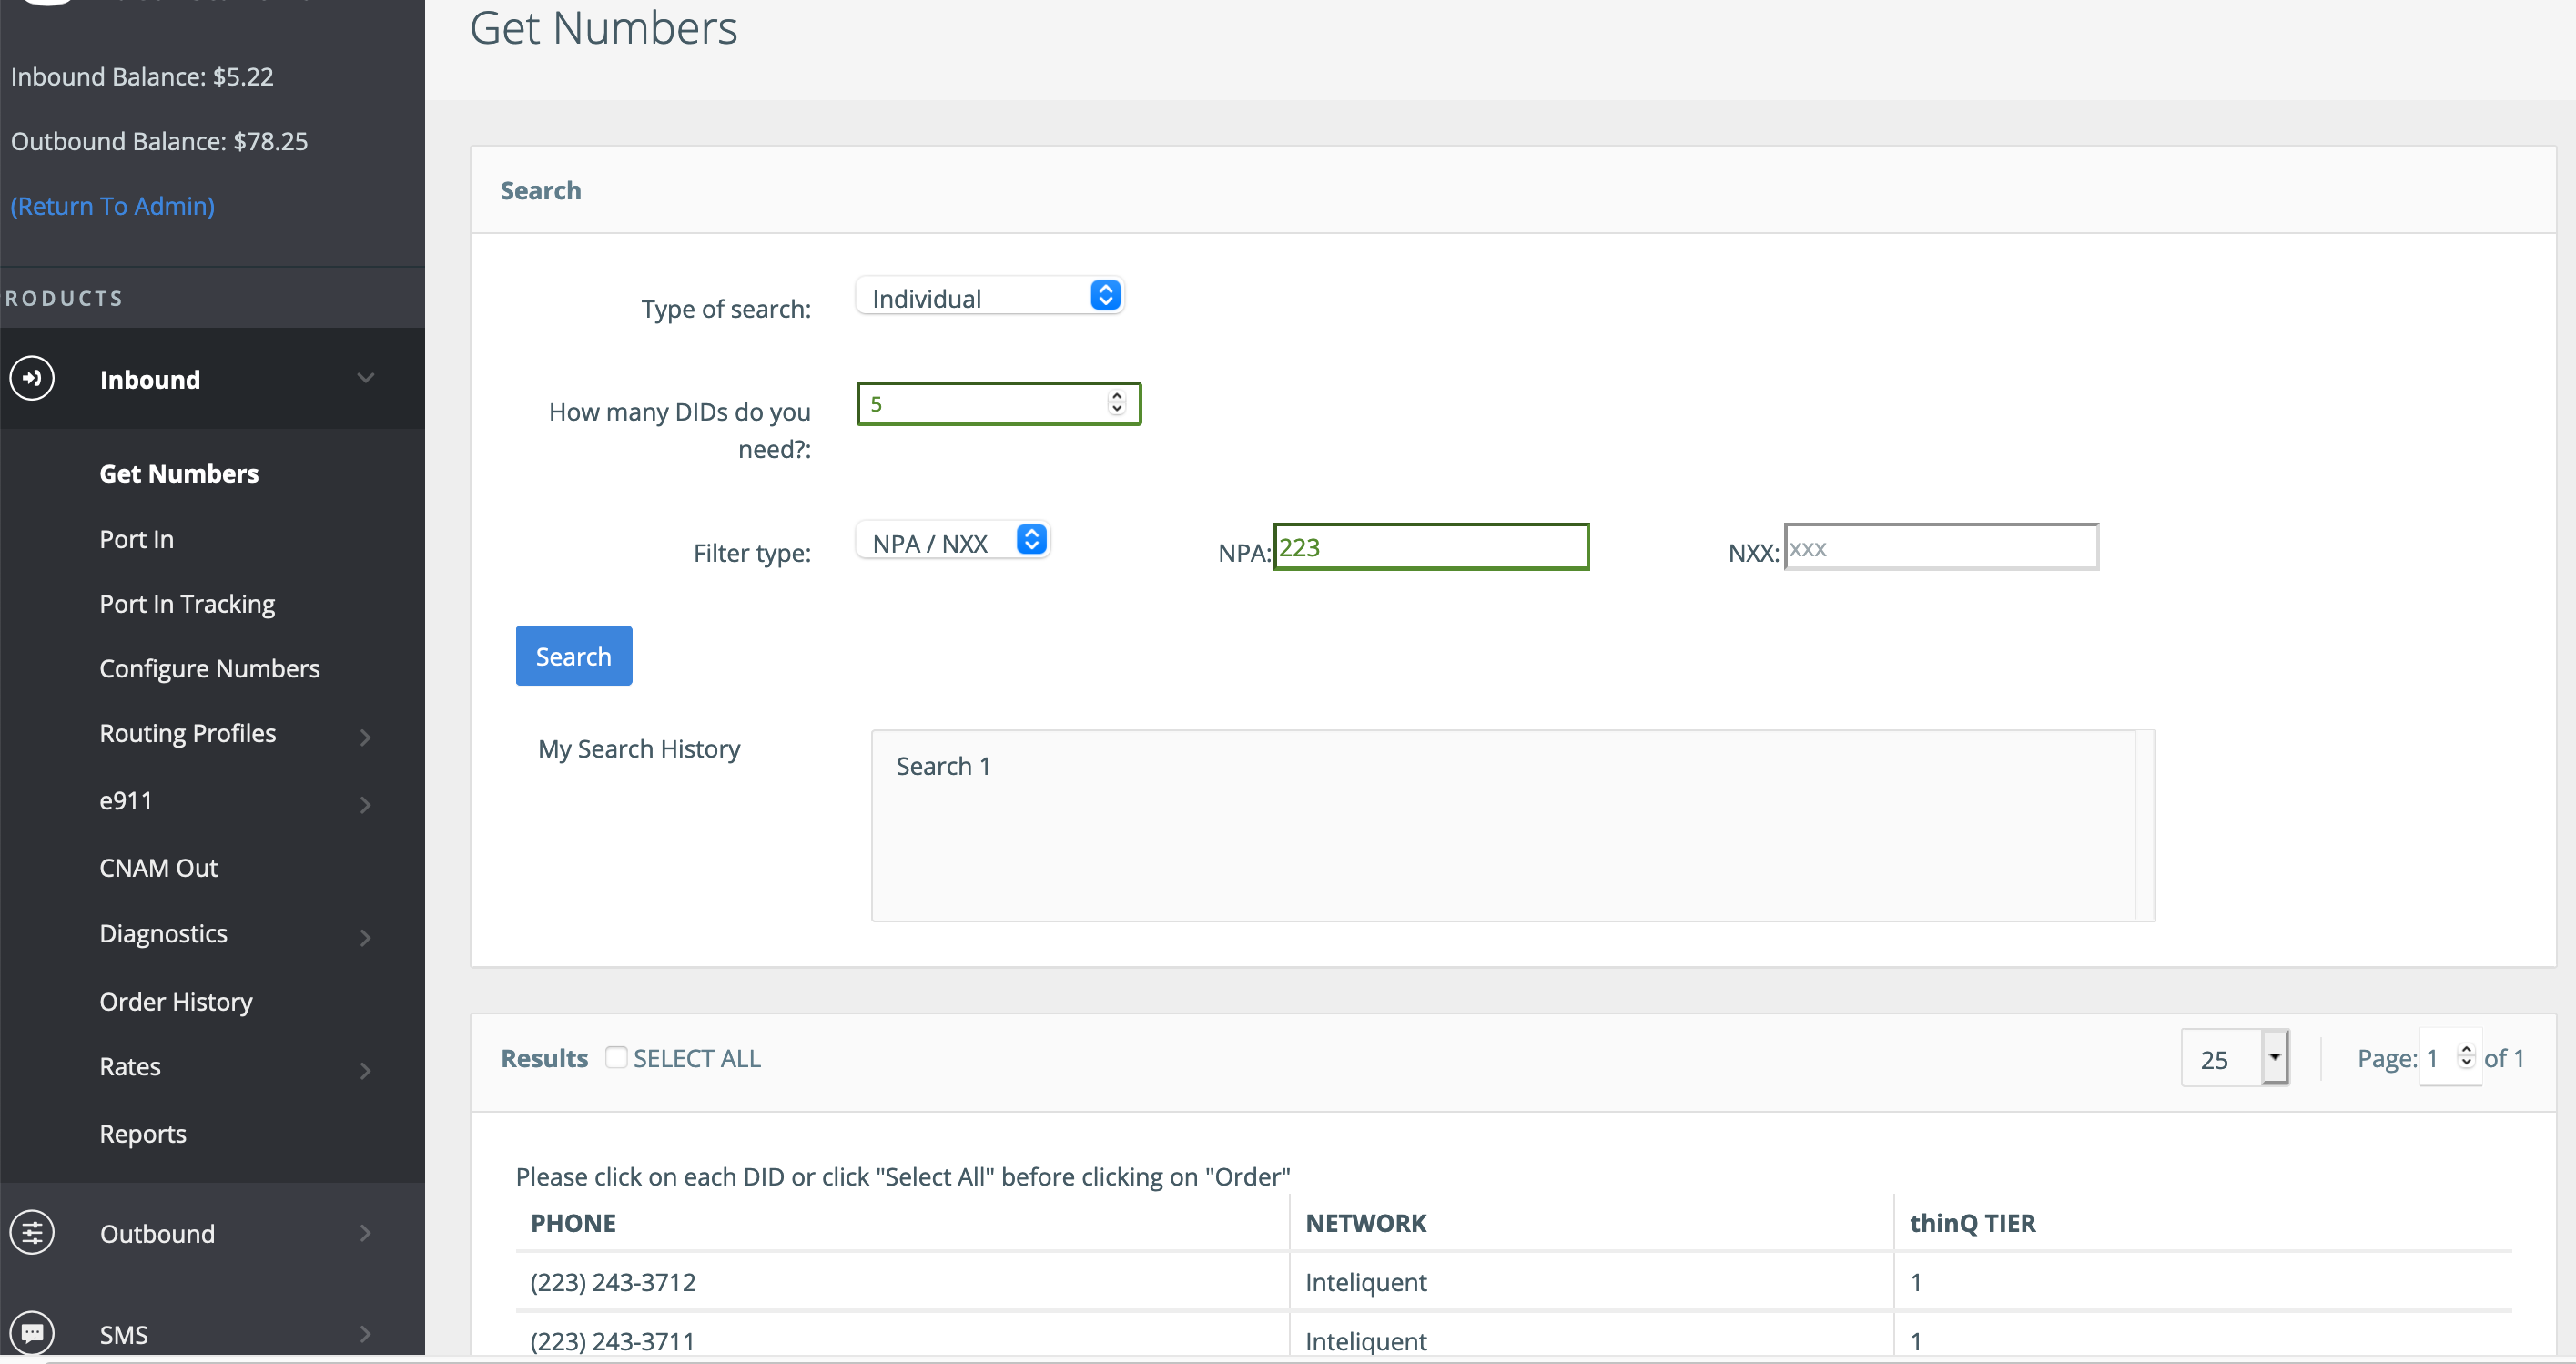This screenshot has width=2576, height=1364.
Task: Click the NETWORK column header
Action: pyautogui.click(x=1366, y=1223)
